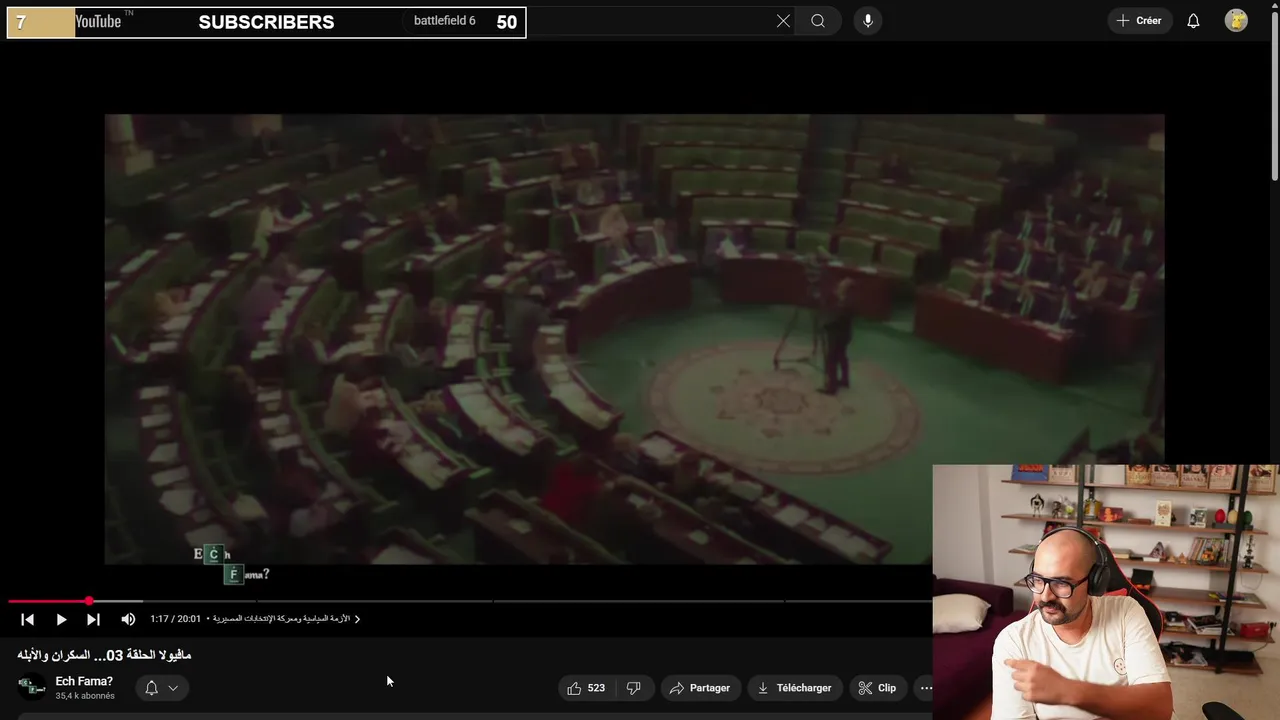This screenshot has height=720, width=1280.
Task: Clear the search box with the X icon
Action: (x=783, y=21)
